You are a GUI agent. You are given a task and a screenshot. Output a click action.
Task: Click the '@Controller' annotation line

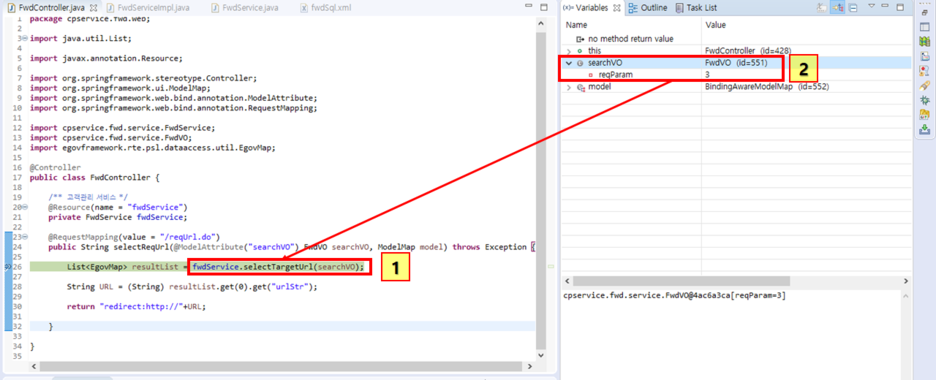click(x=55, y=168)
